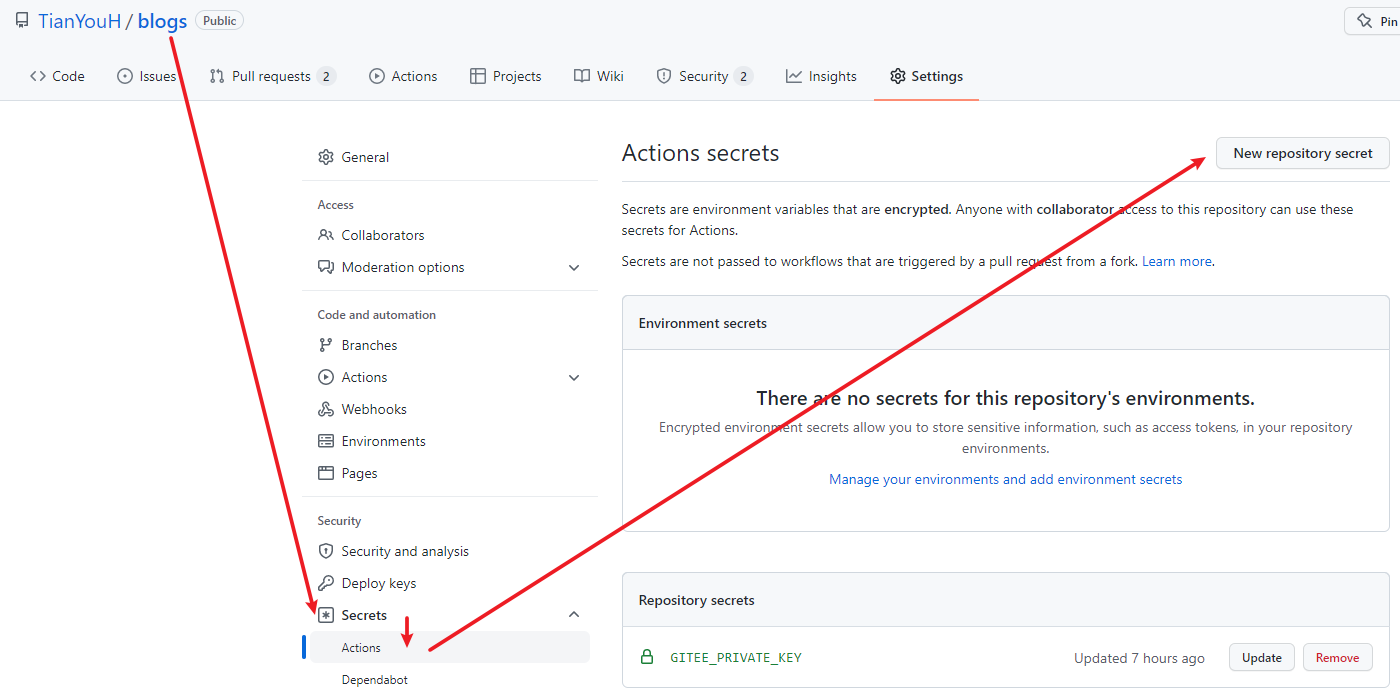Viewport: 1400px width, 697px height.
Task: View the Insights tab
Action: pyautogui.click(x=821, y=76)
